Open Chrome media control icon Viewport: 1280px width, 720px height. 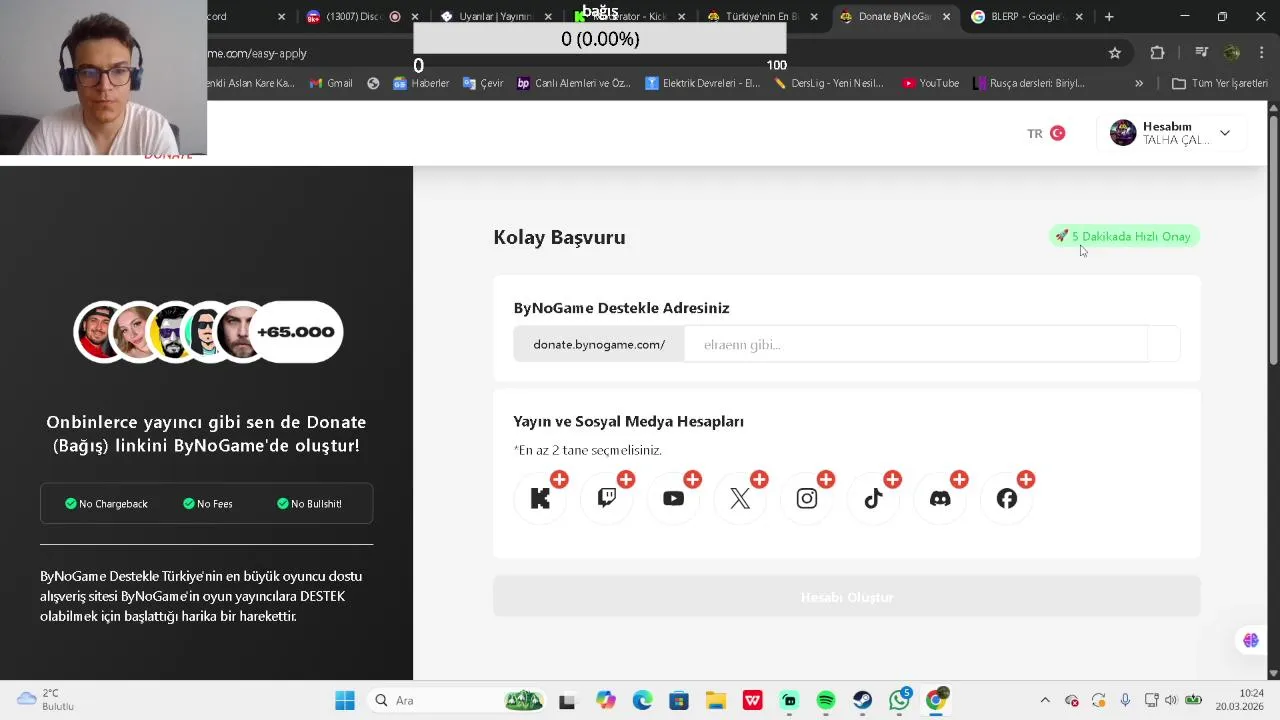click(x=1202, y=53)
